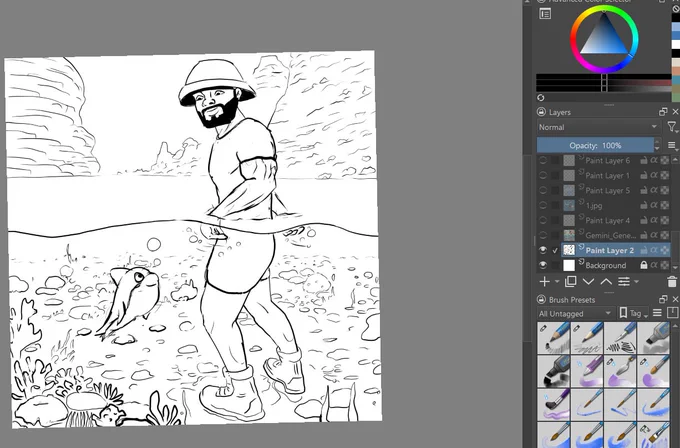Move layer up with the up chevron
Viewport: 680px width, 448px height.
click(606, 282)
